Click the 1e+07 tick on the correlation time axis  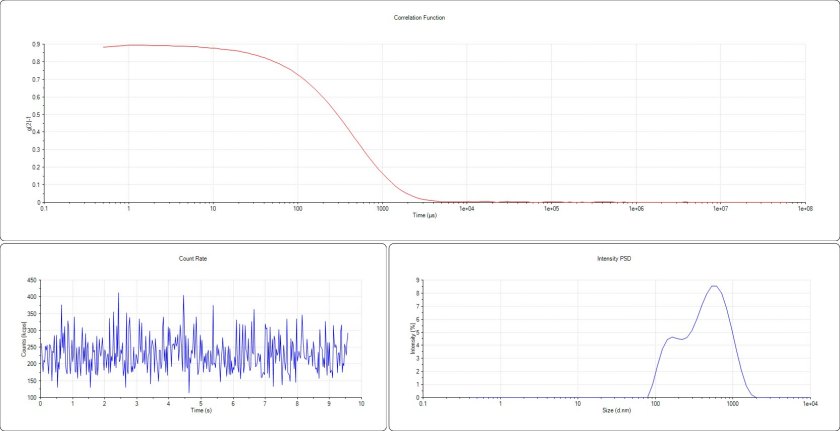(721, 209)
